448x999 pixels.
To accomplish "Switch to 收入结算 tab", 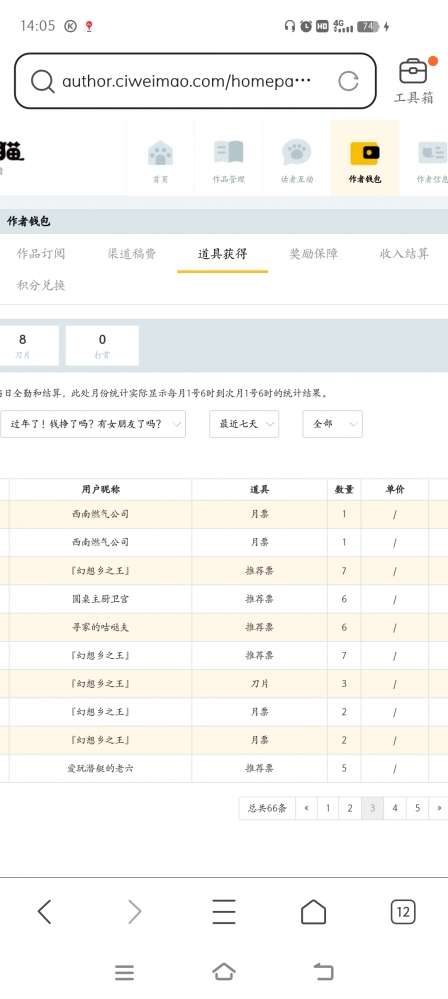I will (x=405, y=254).
